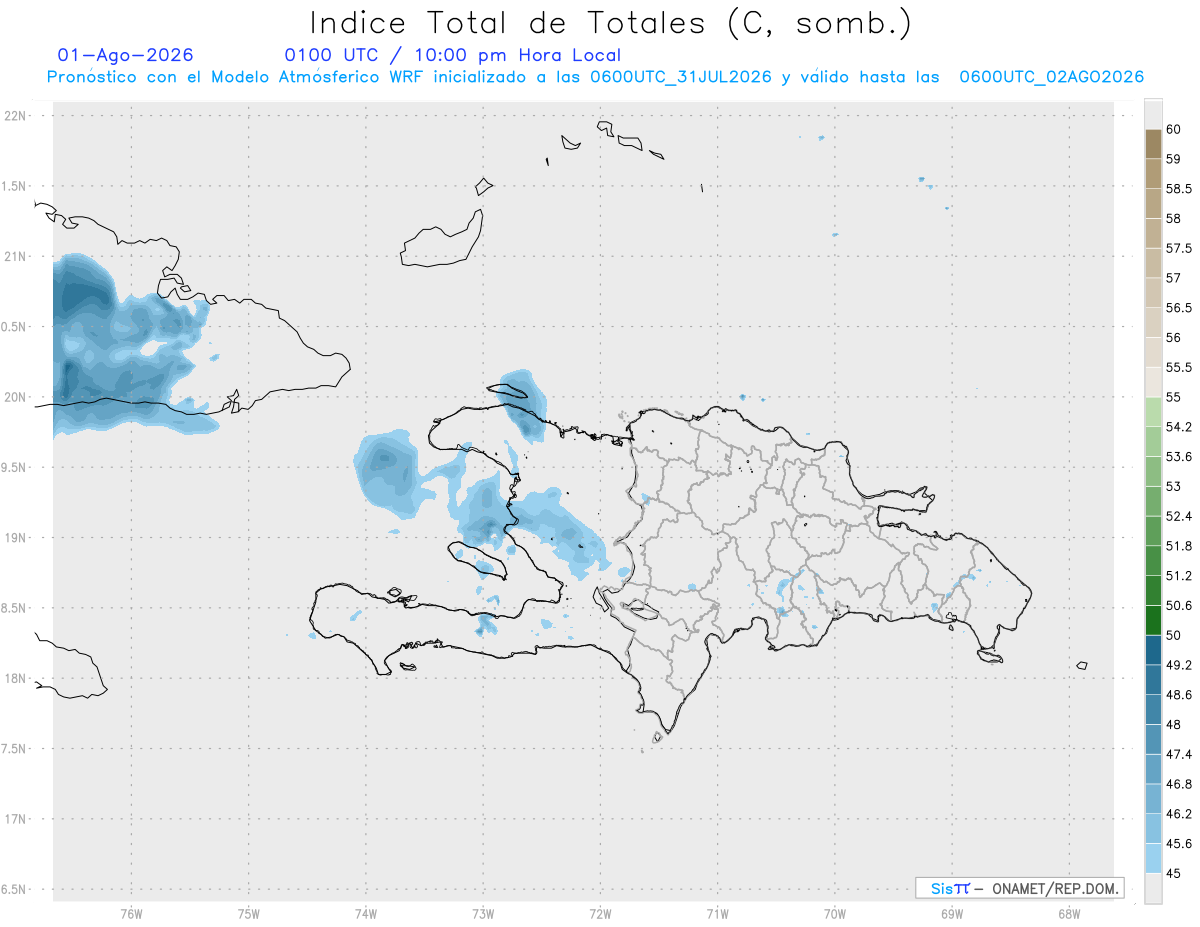Screen dimensions: 1200x927
Task: Click the lightest blue swatch between 45 and 45.6
Action: pos(1153,858)
